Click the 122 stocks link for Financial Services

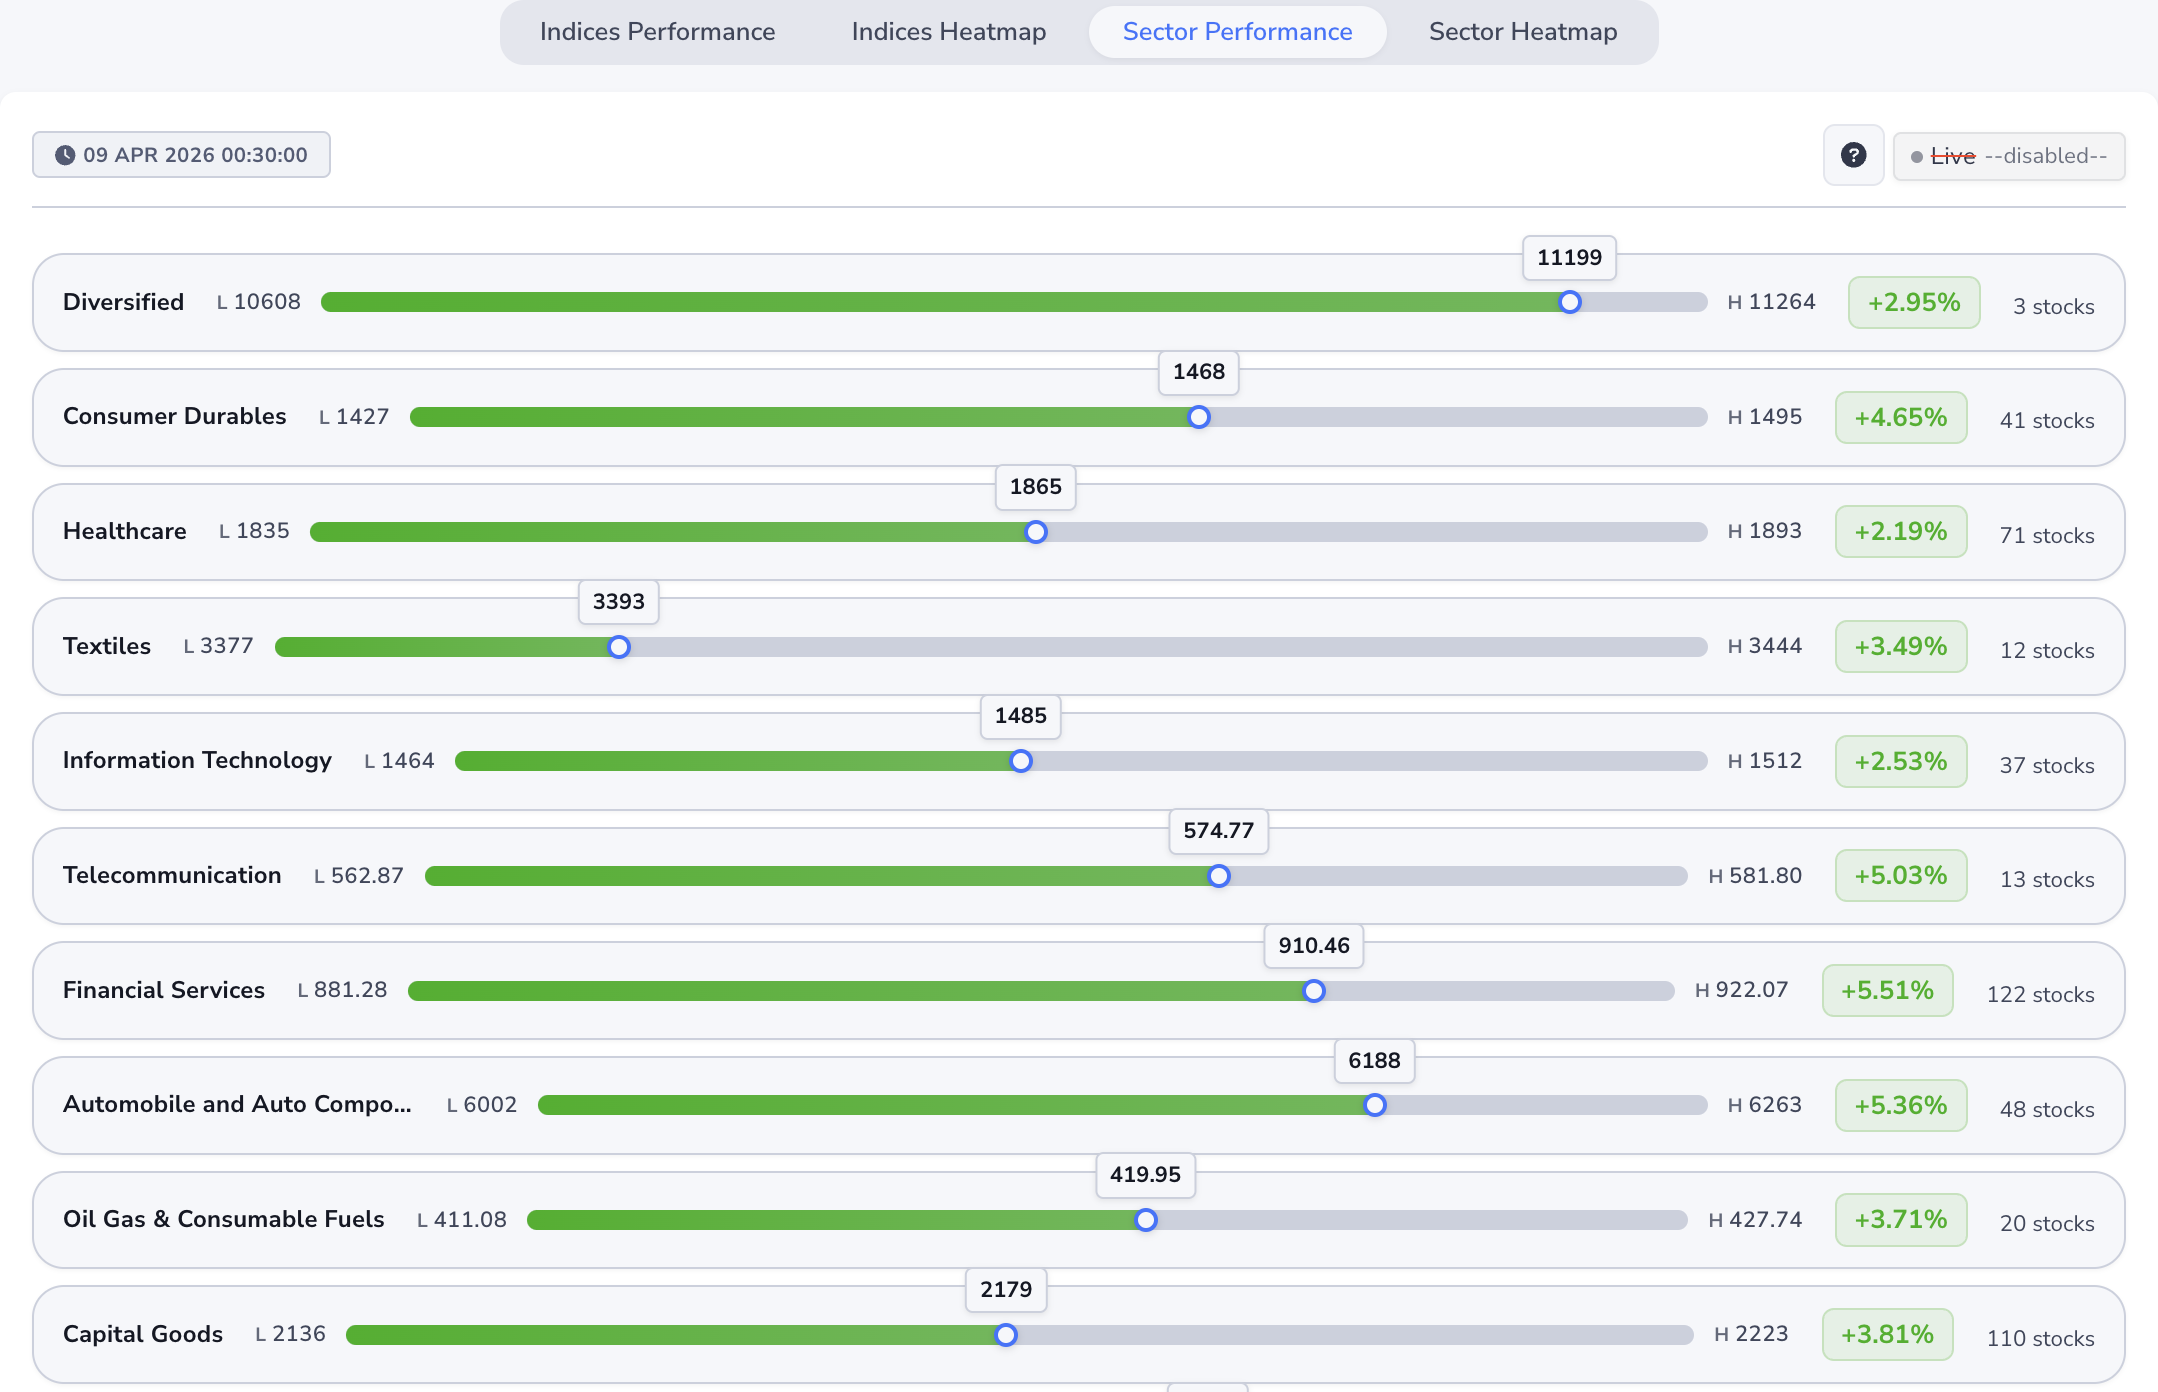click(2041, 994)
